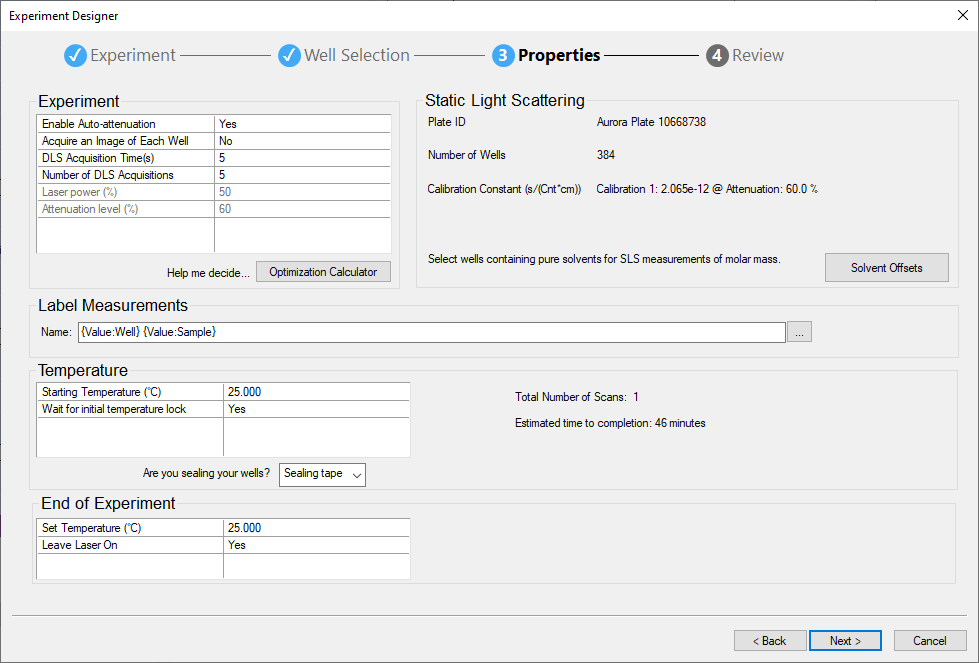Viewport: 979px width, 663px height.
Task: Click the step 4 Review circle icon
Action: click(x=717, y=56)
